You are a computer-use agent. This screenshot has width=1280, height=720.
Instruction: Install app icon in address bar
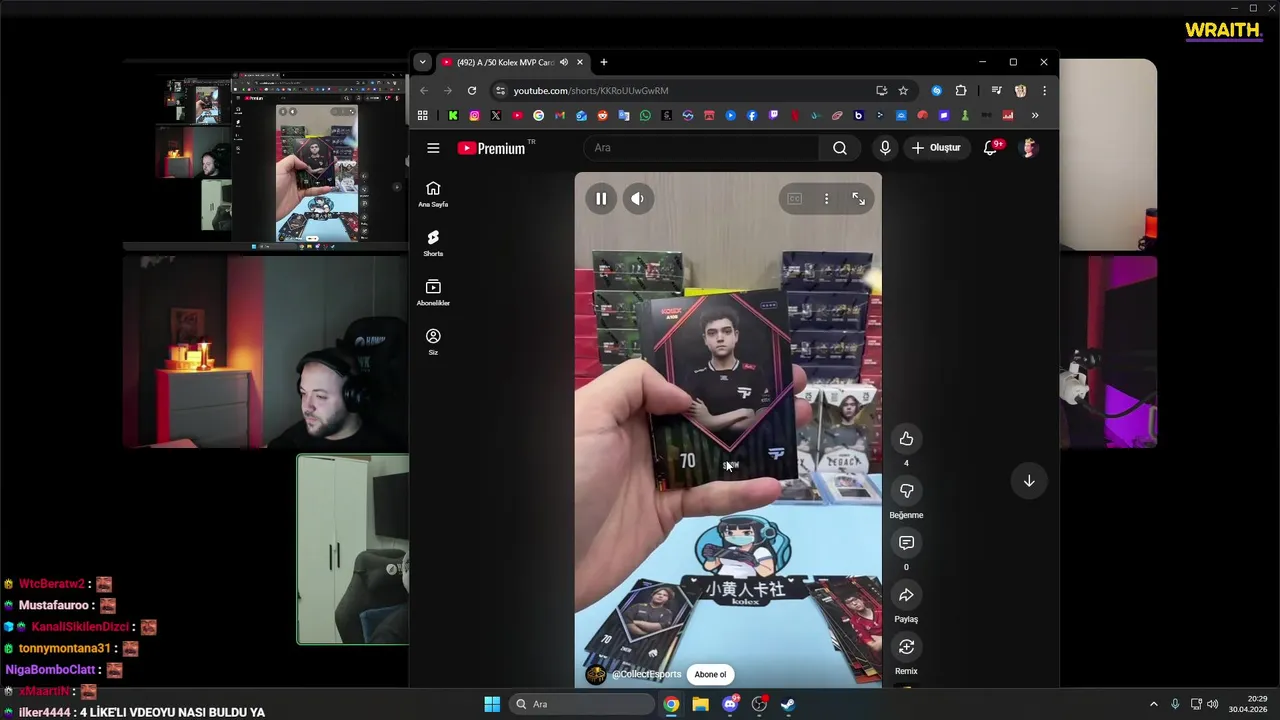click(881, 90)
